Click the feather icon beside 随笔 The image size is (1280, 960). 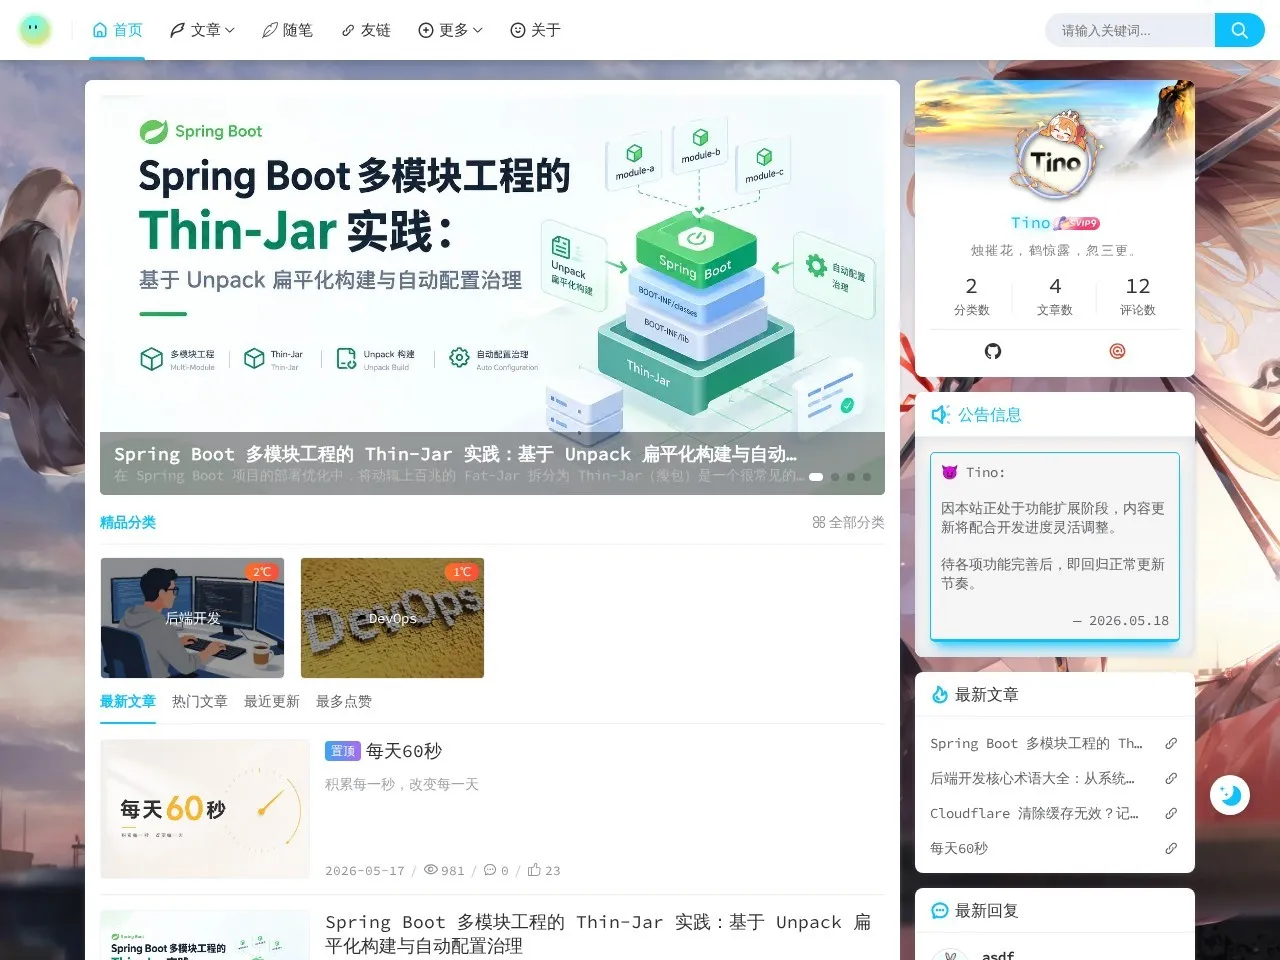click(x=270, y=30)
